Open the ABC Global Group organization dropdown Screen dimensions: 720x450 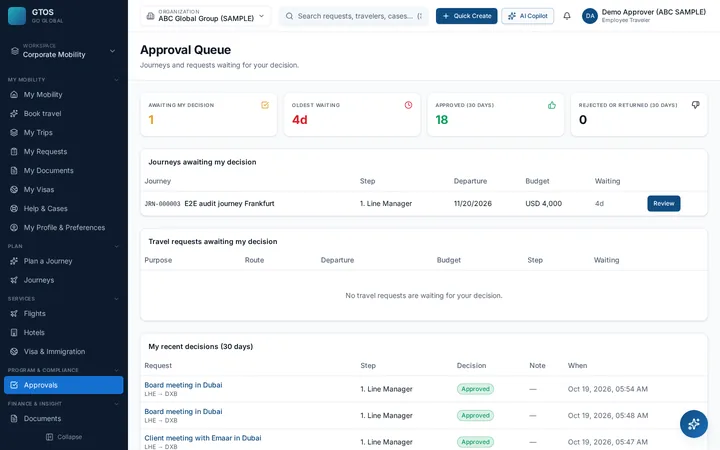tap(206, 16)
